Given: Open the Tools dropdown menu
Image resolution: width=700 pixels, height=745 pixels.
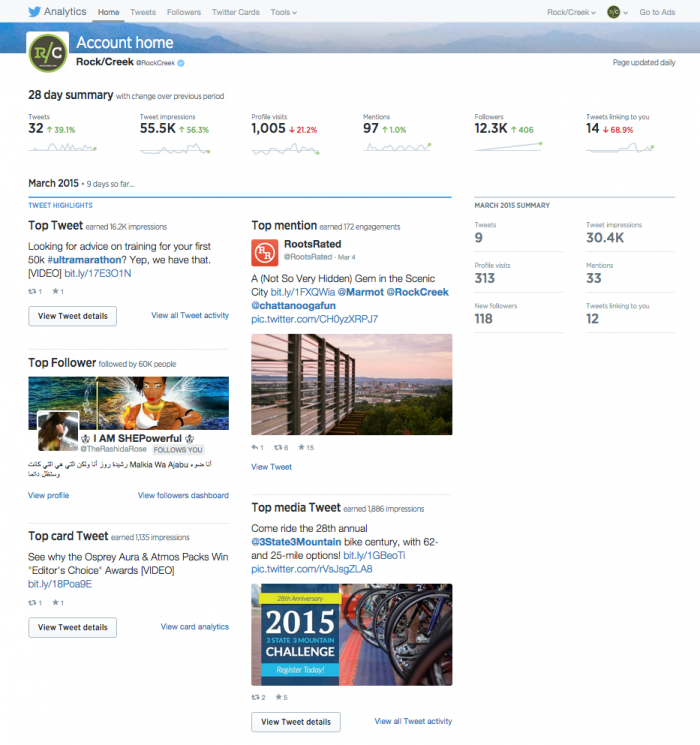Looking at the screenshot, I should pos(284,12).
